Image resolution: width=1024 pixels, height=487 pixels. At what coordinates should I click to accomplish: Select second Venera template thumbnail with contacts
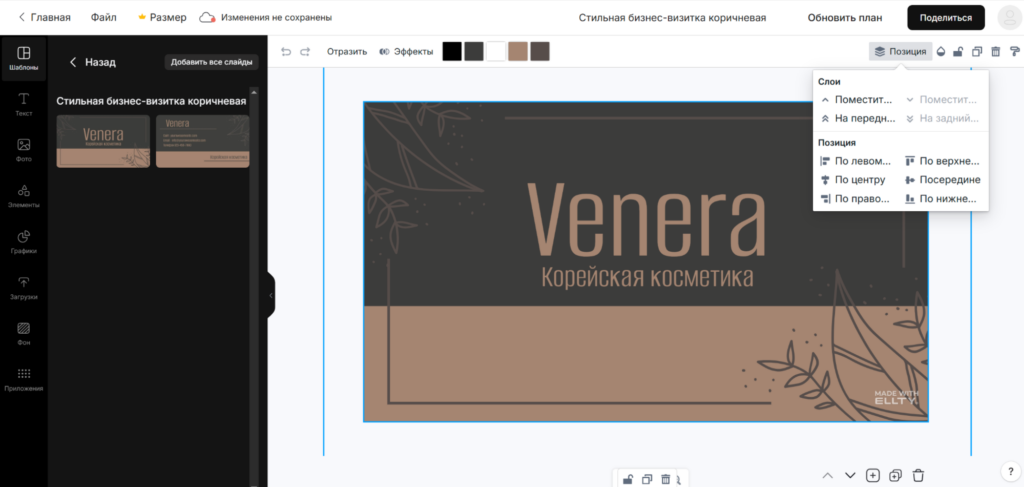point(202,141)
